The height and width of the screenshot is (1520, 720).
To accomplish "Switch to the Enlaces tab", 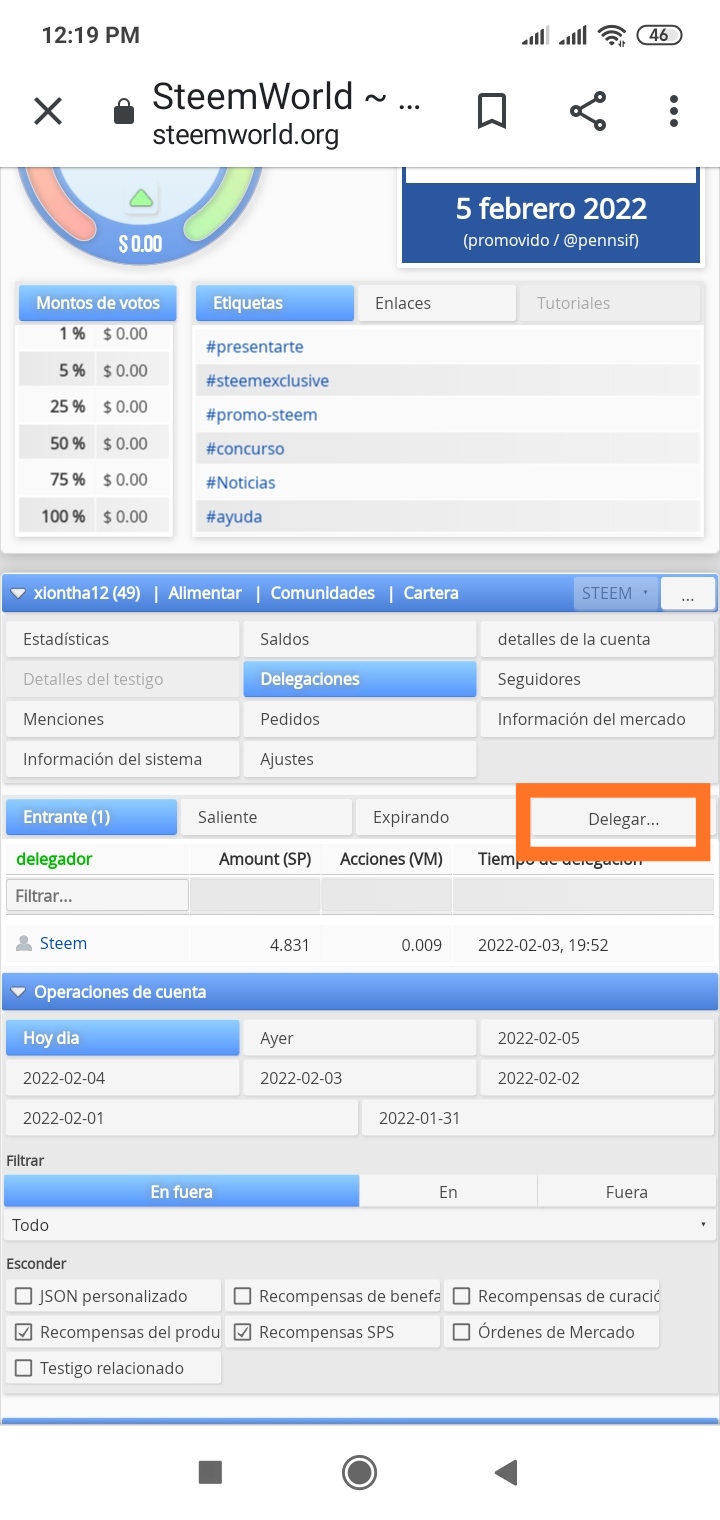I will click(437, 303).
